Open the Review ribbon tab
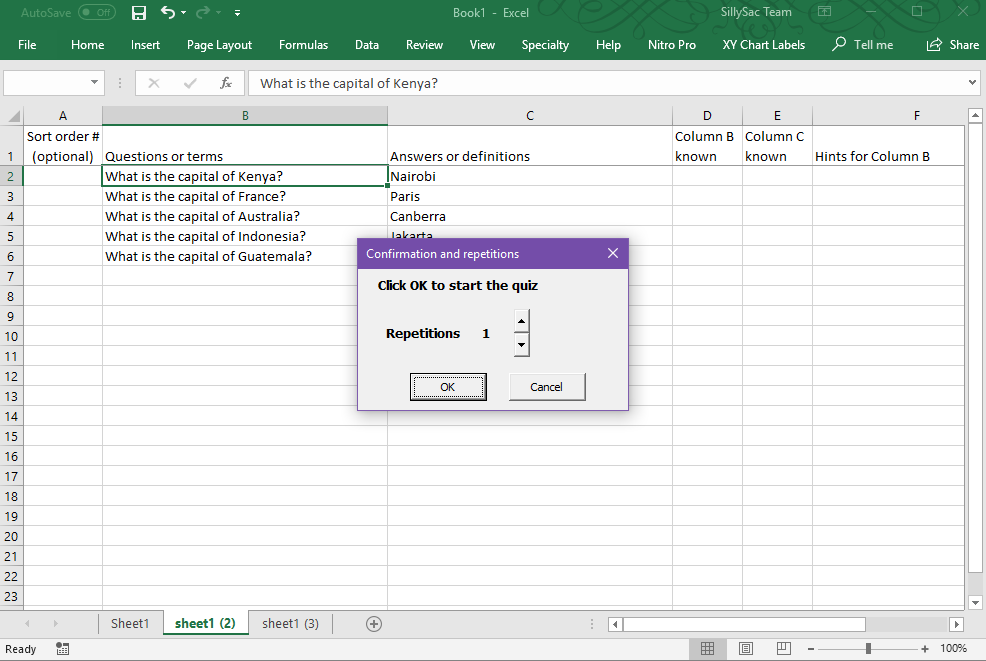Image resolution: width=986 pixels, height=661 pixels. [424, 45]
